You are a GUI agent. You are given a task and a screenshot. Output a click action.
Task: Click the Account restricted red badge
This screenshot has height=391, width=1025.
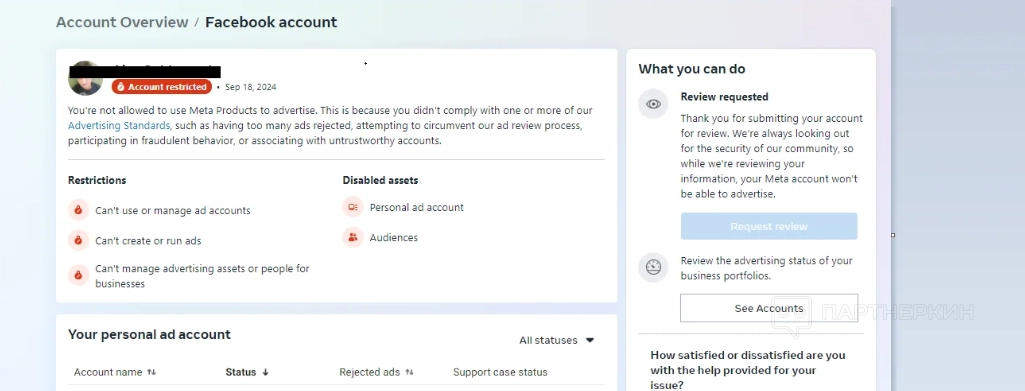coord(162,86)
